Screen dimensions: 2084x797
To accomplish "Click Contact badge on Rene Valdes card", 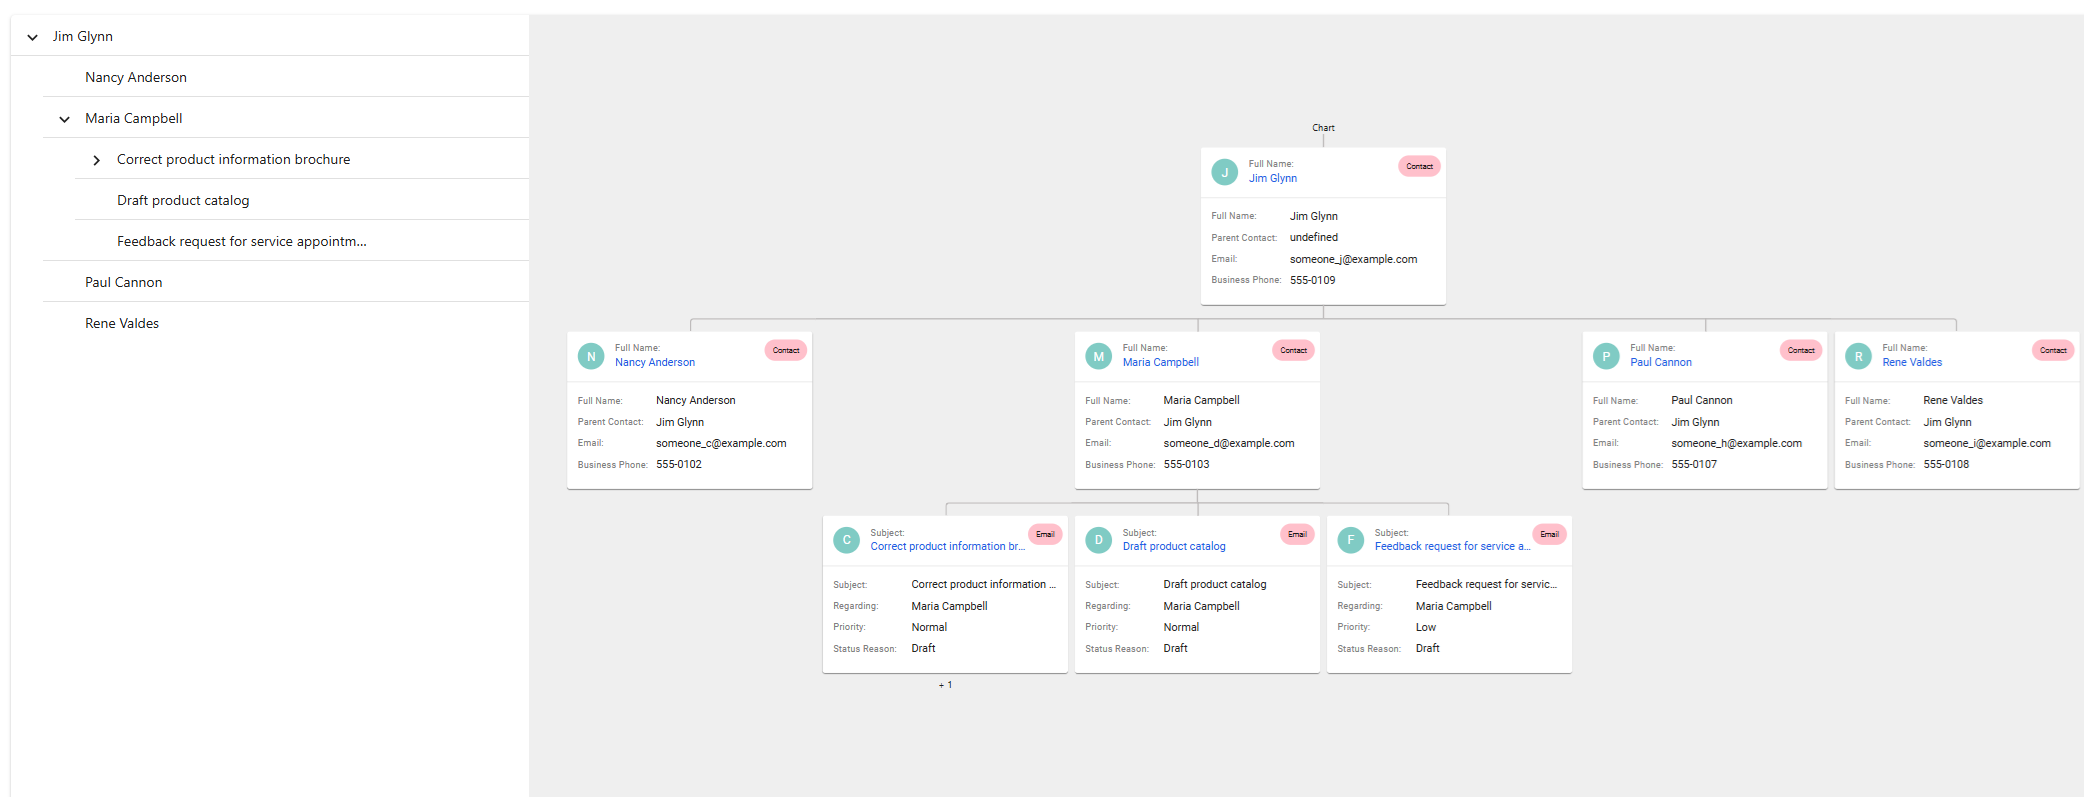I will 2052,350.
